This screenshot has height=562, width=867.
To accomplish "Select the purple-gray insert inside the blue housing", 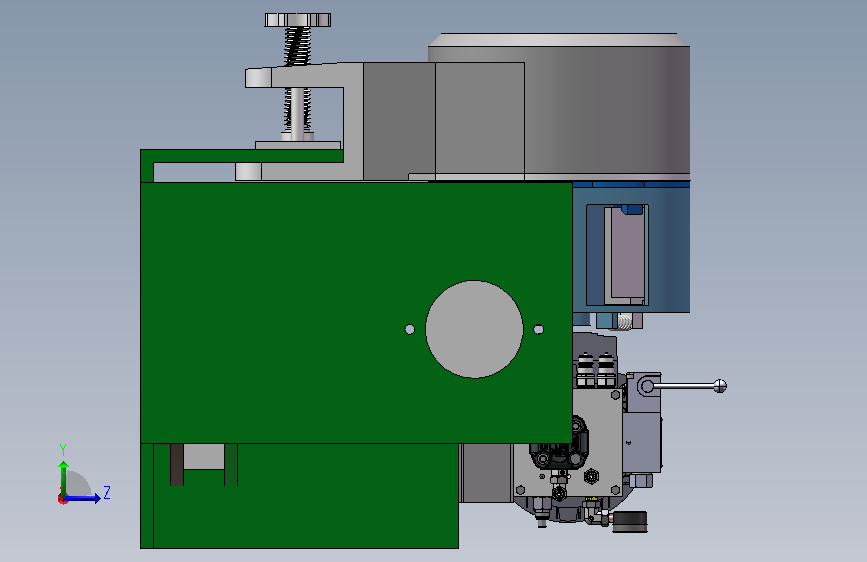I will tap(628, 256).
